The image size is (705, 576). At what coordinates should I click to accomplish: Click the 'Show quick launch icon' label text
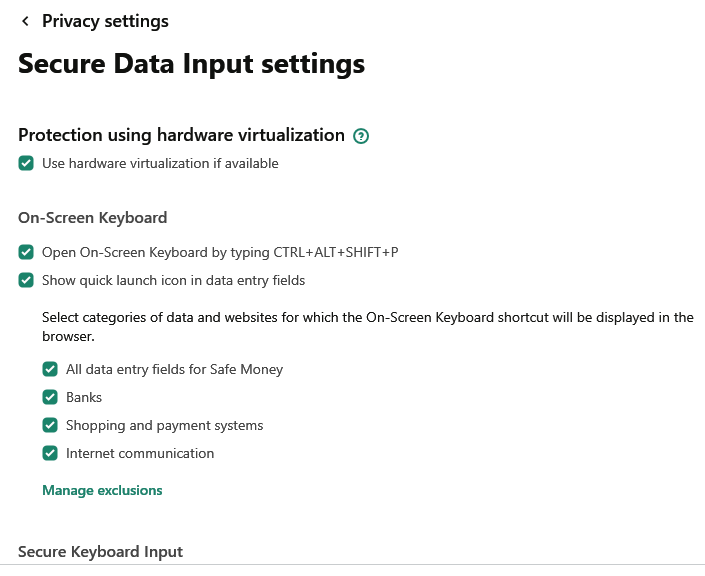tap(173, 280)
